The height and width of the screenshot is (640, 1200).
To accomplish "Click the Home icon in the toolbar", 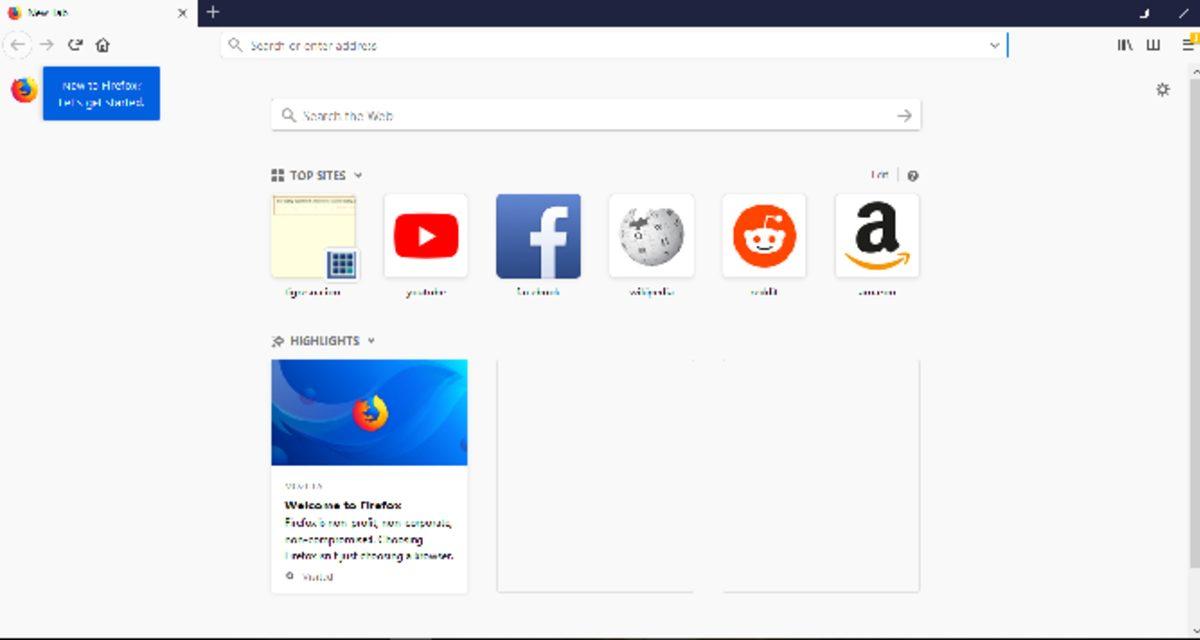I will (x=103, y=45).
